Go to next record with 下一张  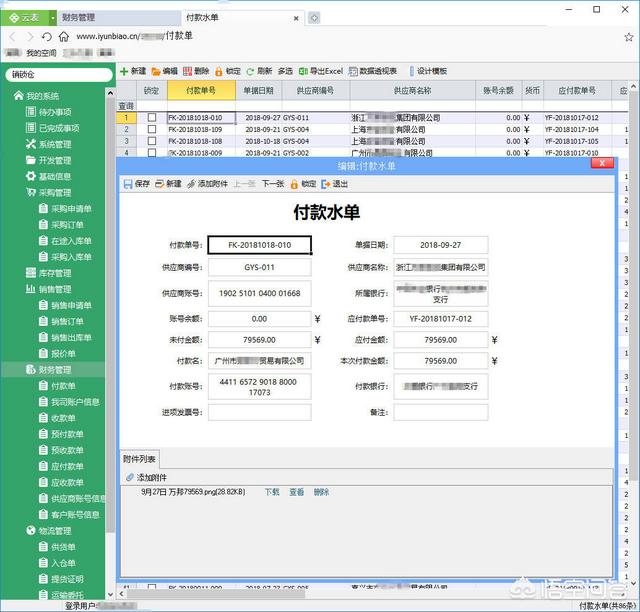[x=272, y=184]
